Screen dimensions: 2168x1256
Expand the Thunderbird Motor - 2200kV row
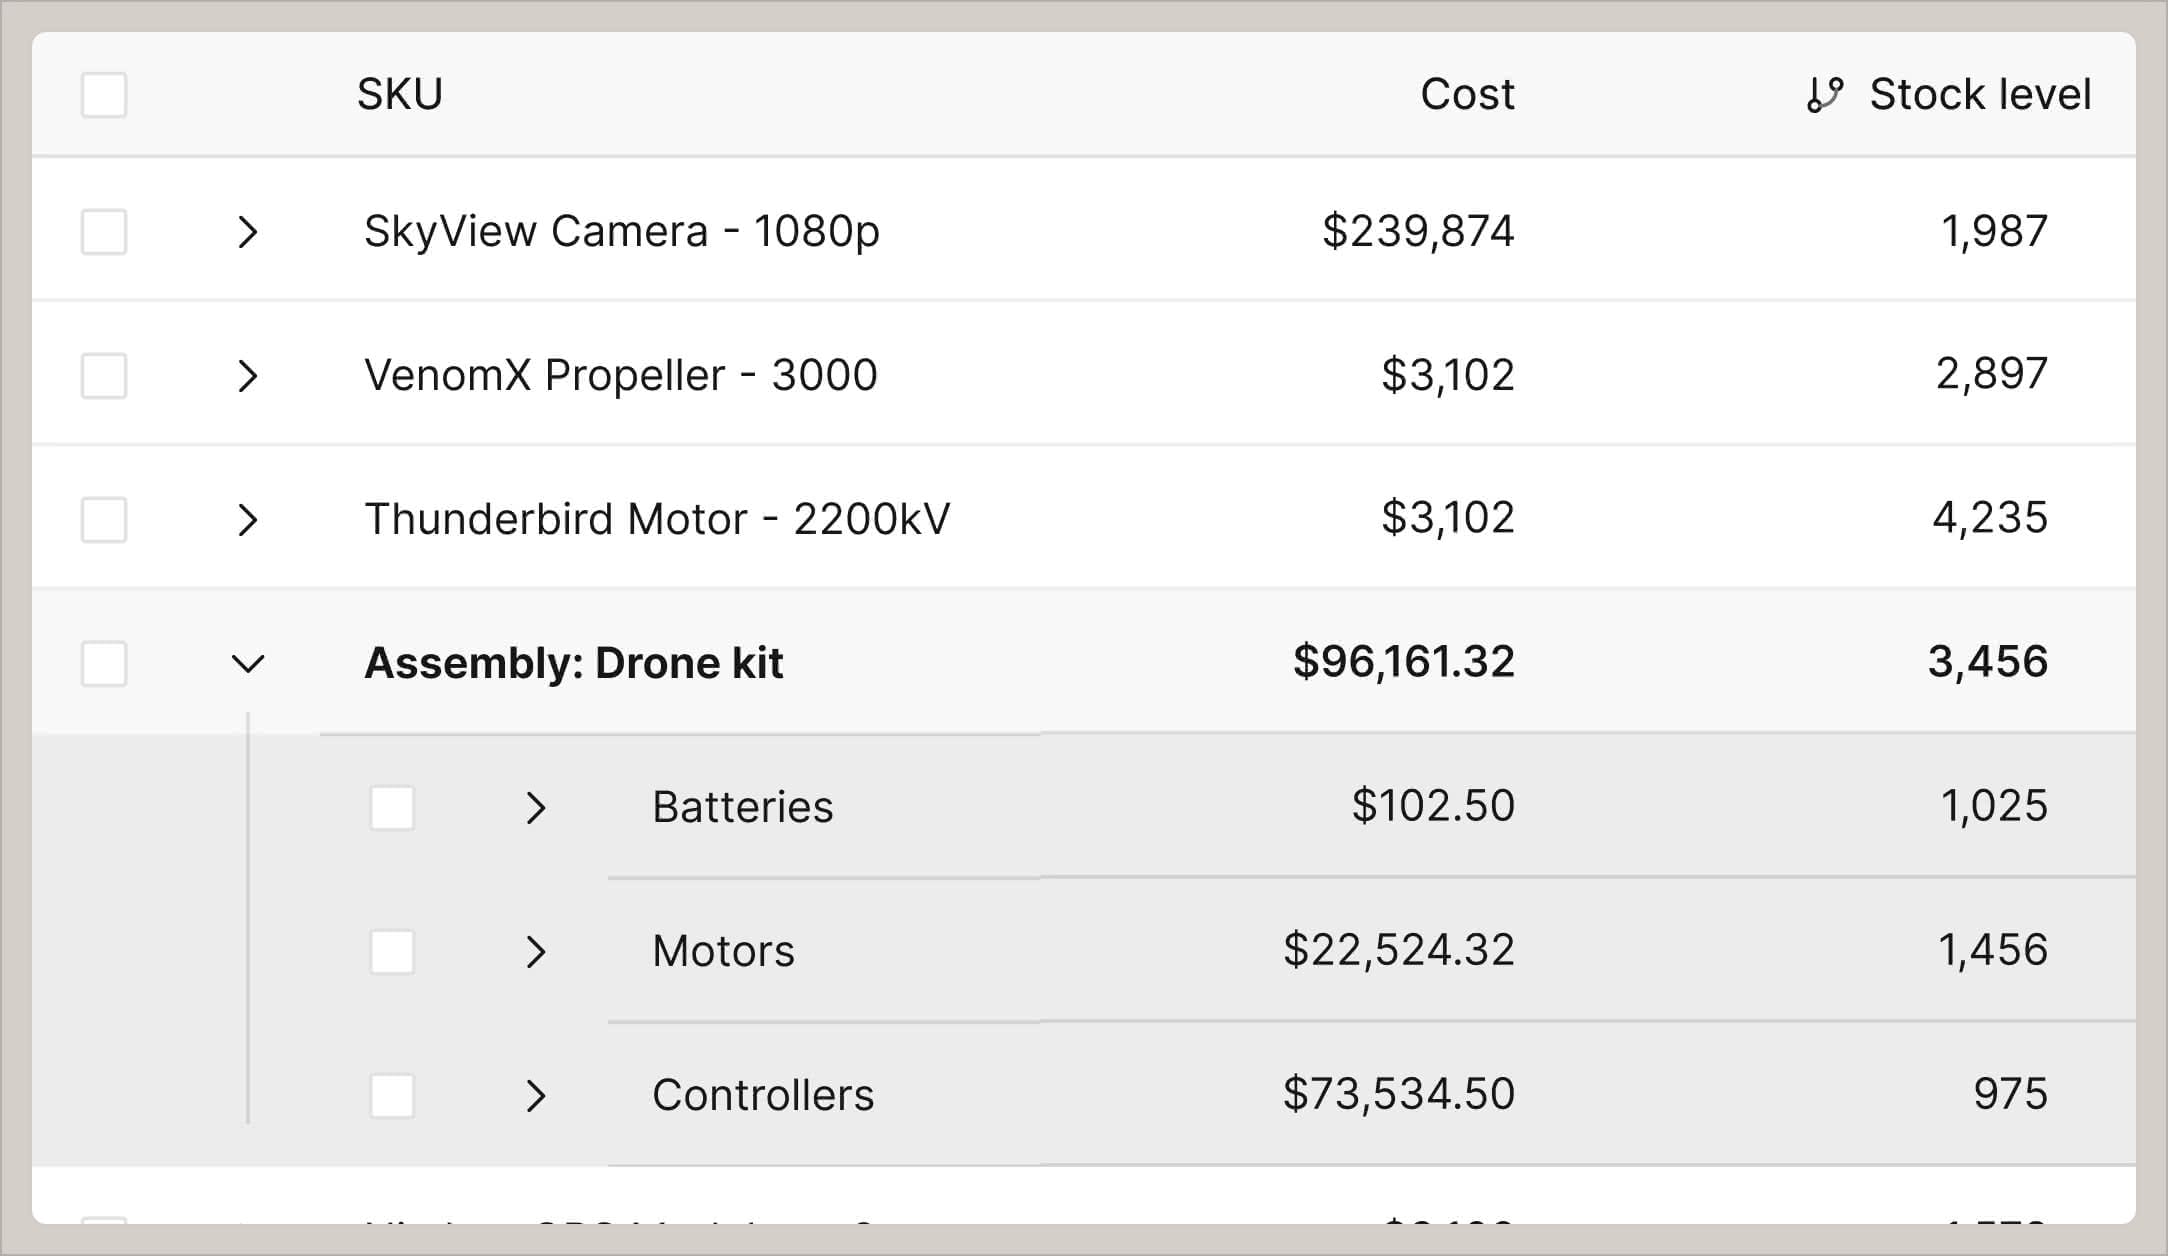(x=248, y=519)
